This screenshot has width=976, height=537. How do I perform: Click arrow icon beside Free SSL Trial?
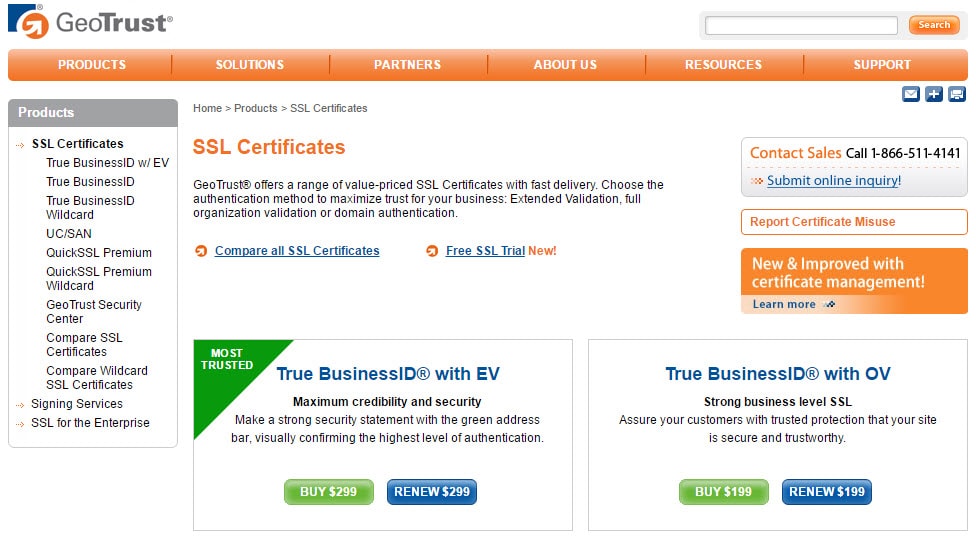(x=432, y=251)
